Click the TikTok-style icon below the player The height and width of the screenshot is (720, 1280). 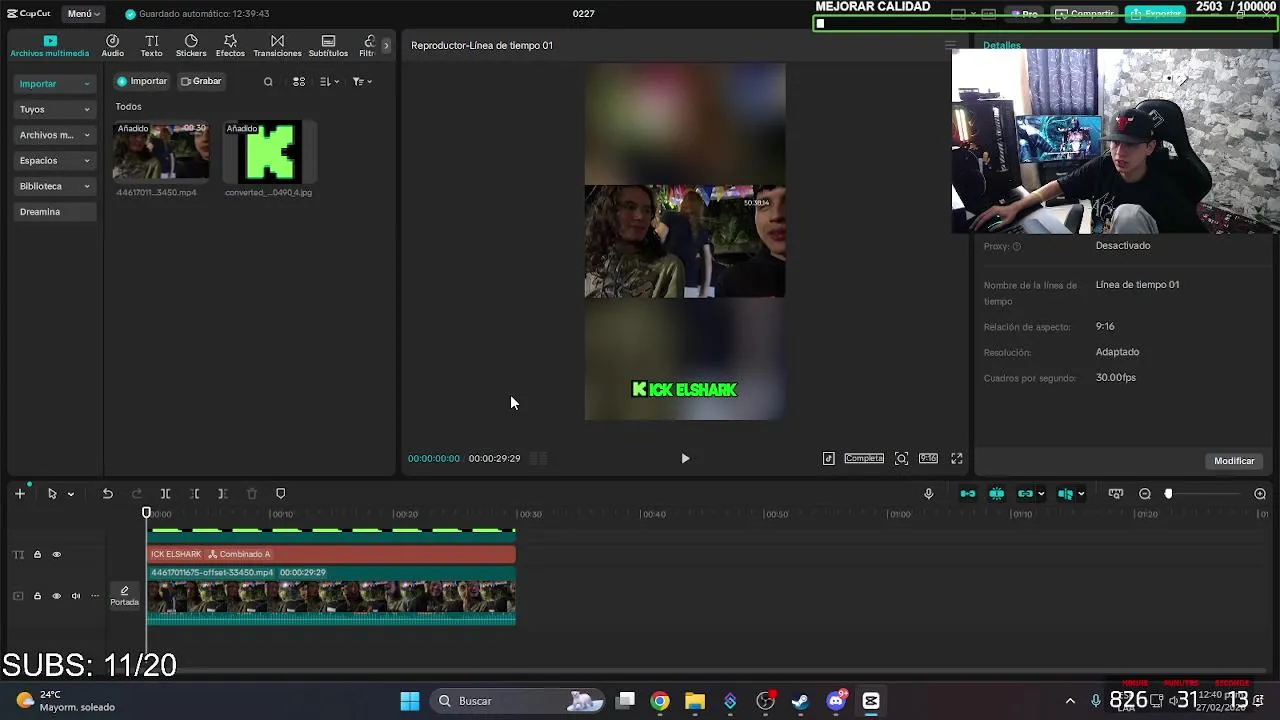click(828, 458)
